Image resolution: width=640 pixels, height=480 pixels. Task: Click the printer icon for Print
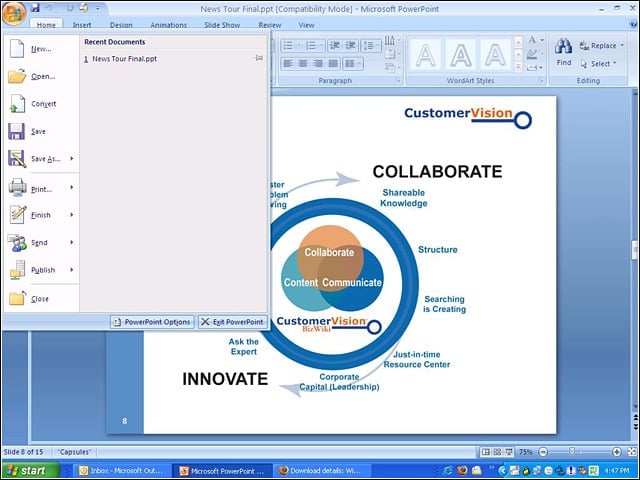[x=17, y=188]
